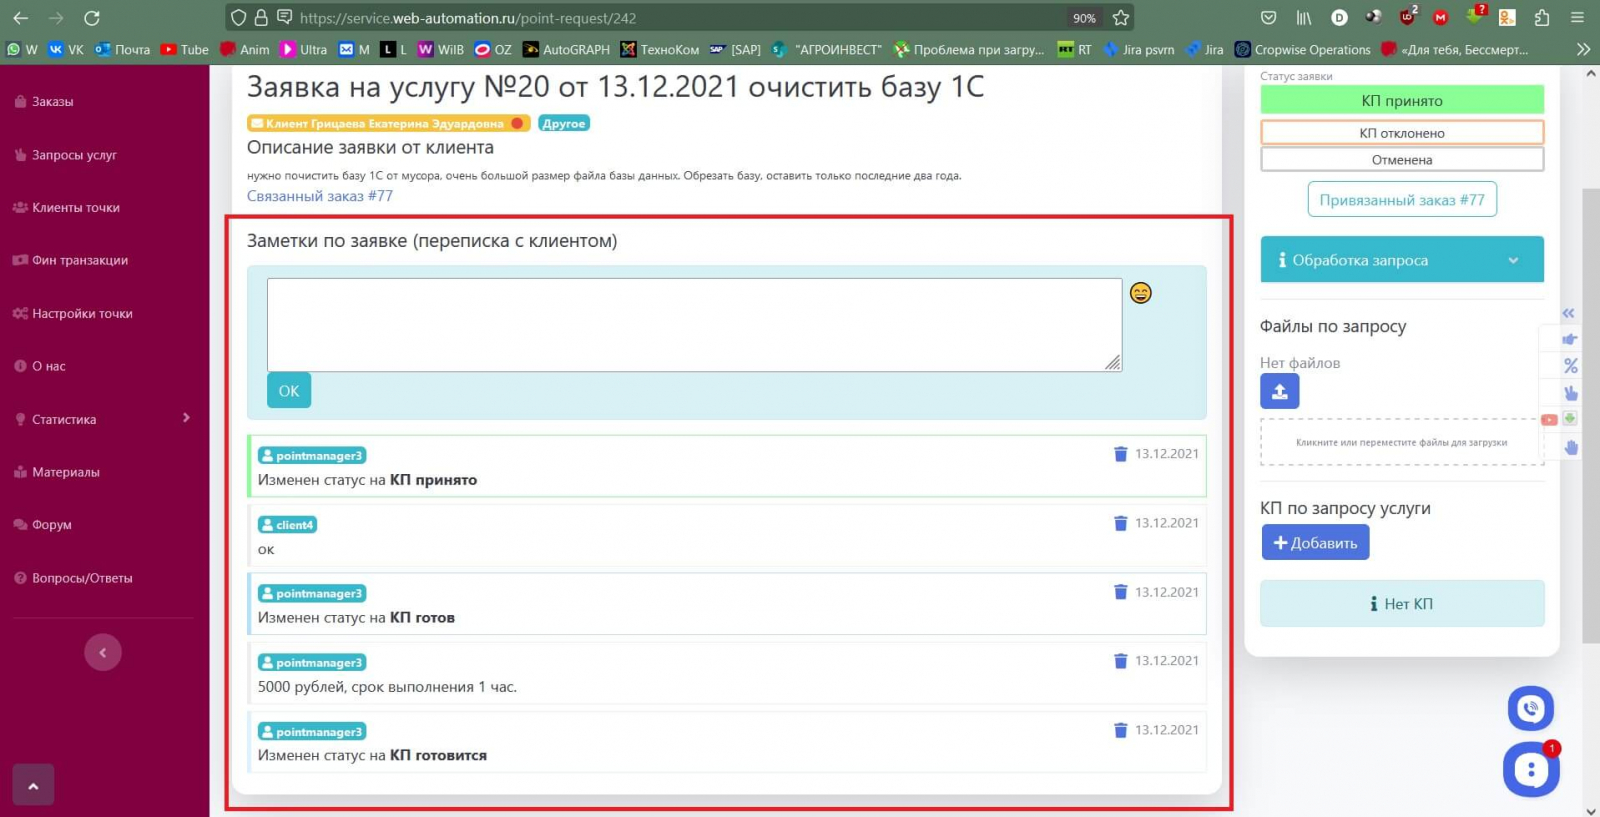Click the 'Нет КП' info banner
This screenshot has width=1600, height=817.
click(x=1402, y=604)
